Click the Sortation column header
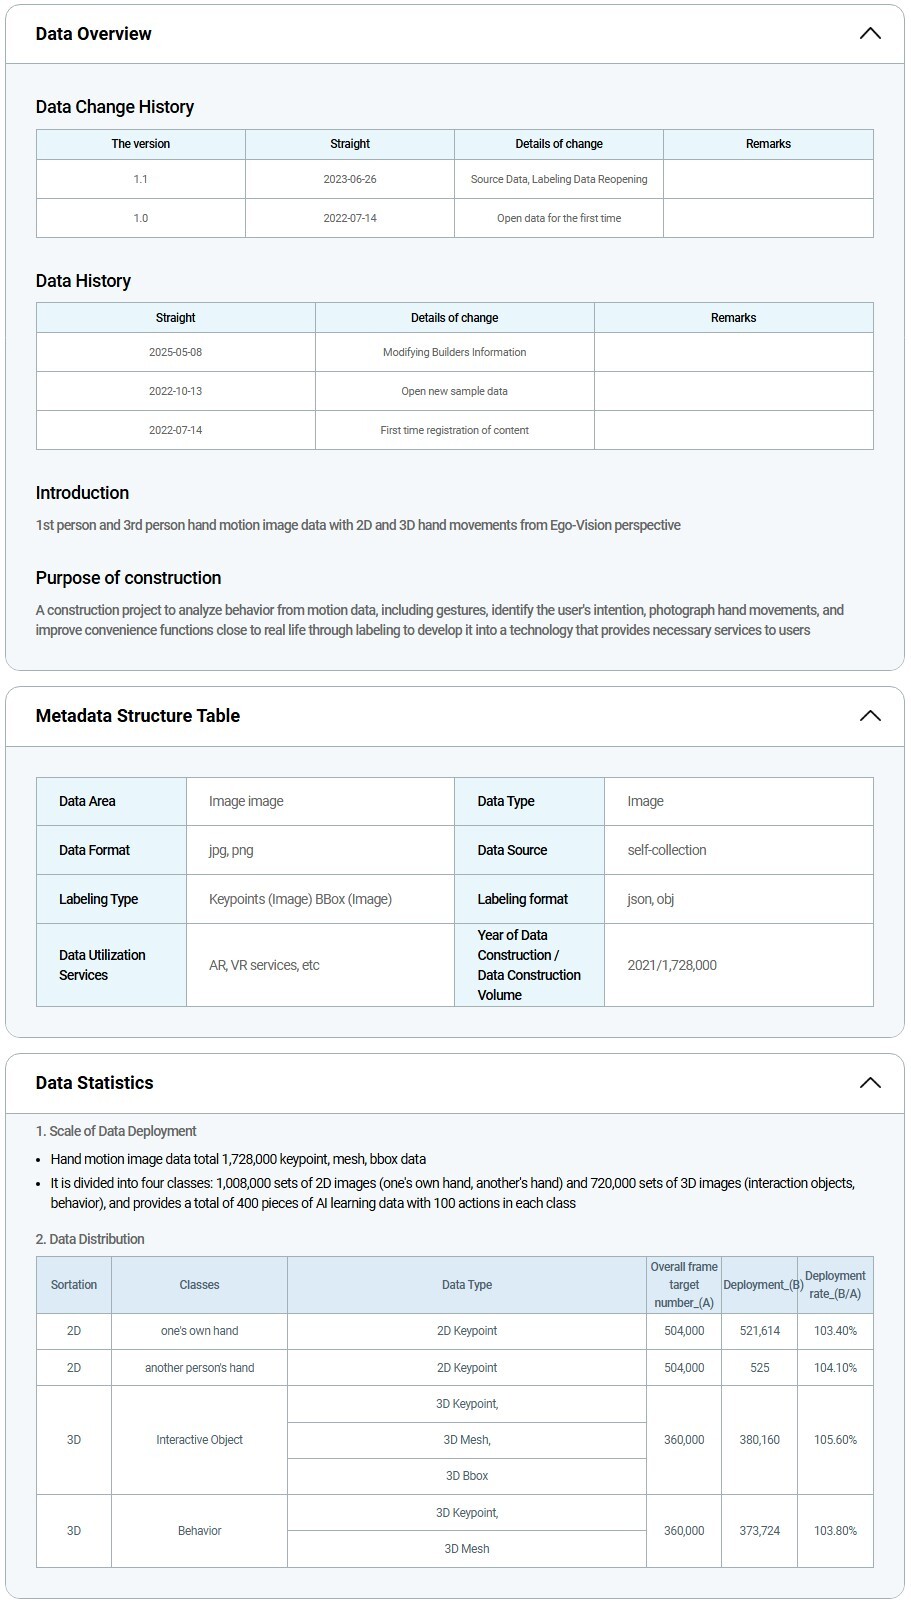The width and height of the screenshot is (911, 1607). (x=74, y=1285)
